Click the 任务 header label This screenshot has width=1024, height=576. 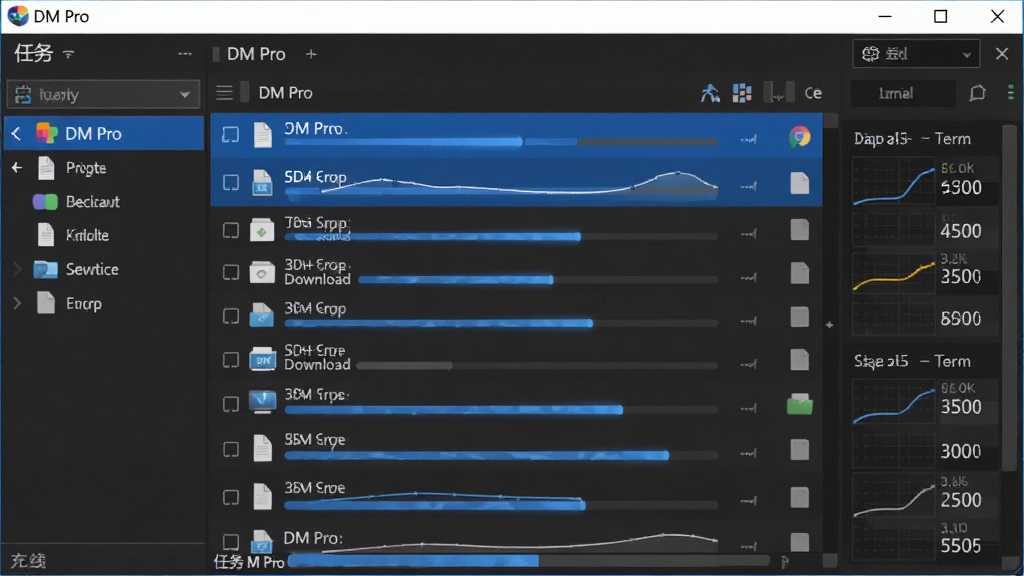click(33, 54)
